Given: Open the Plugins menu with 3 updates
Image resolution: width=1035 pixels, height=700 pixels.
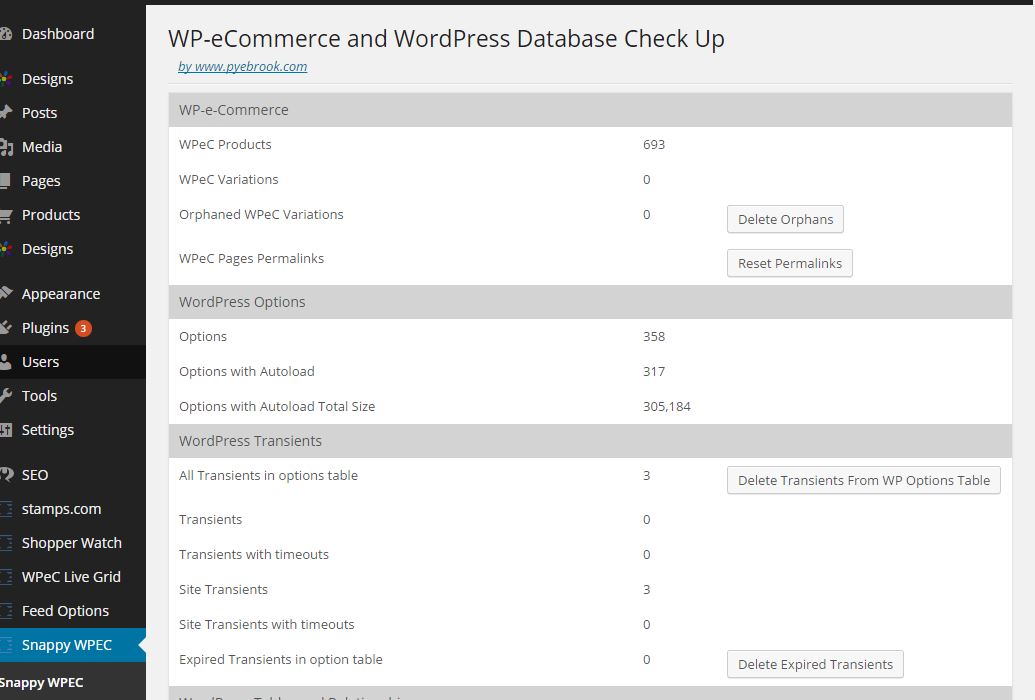Looking at the screenshot, I should [x=46, y=328].
